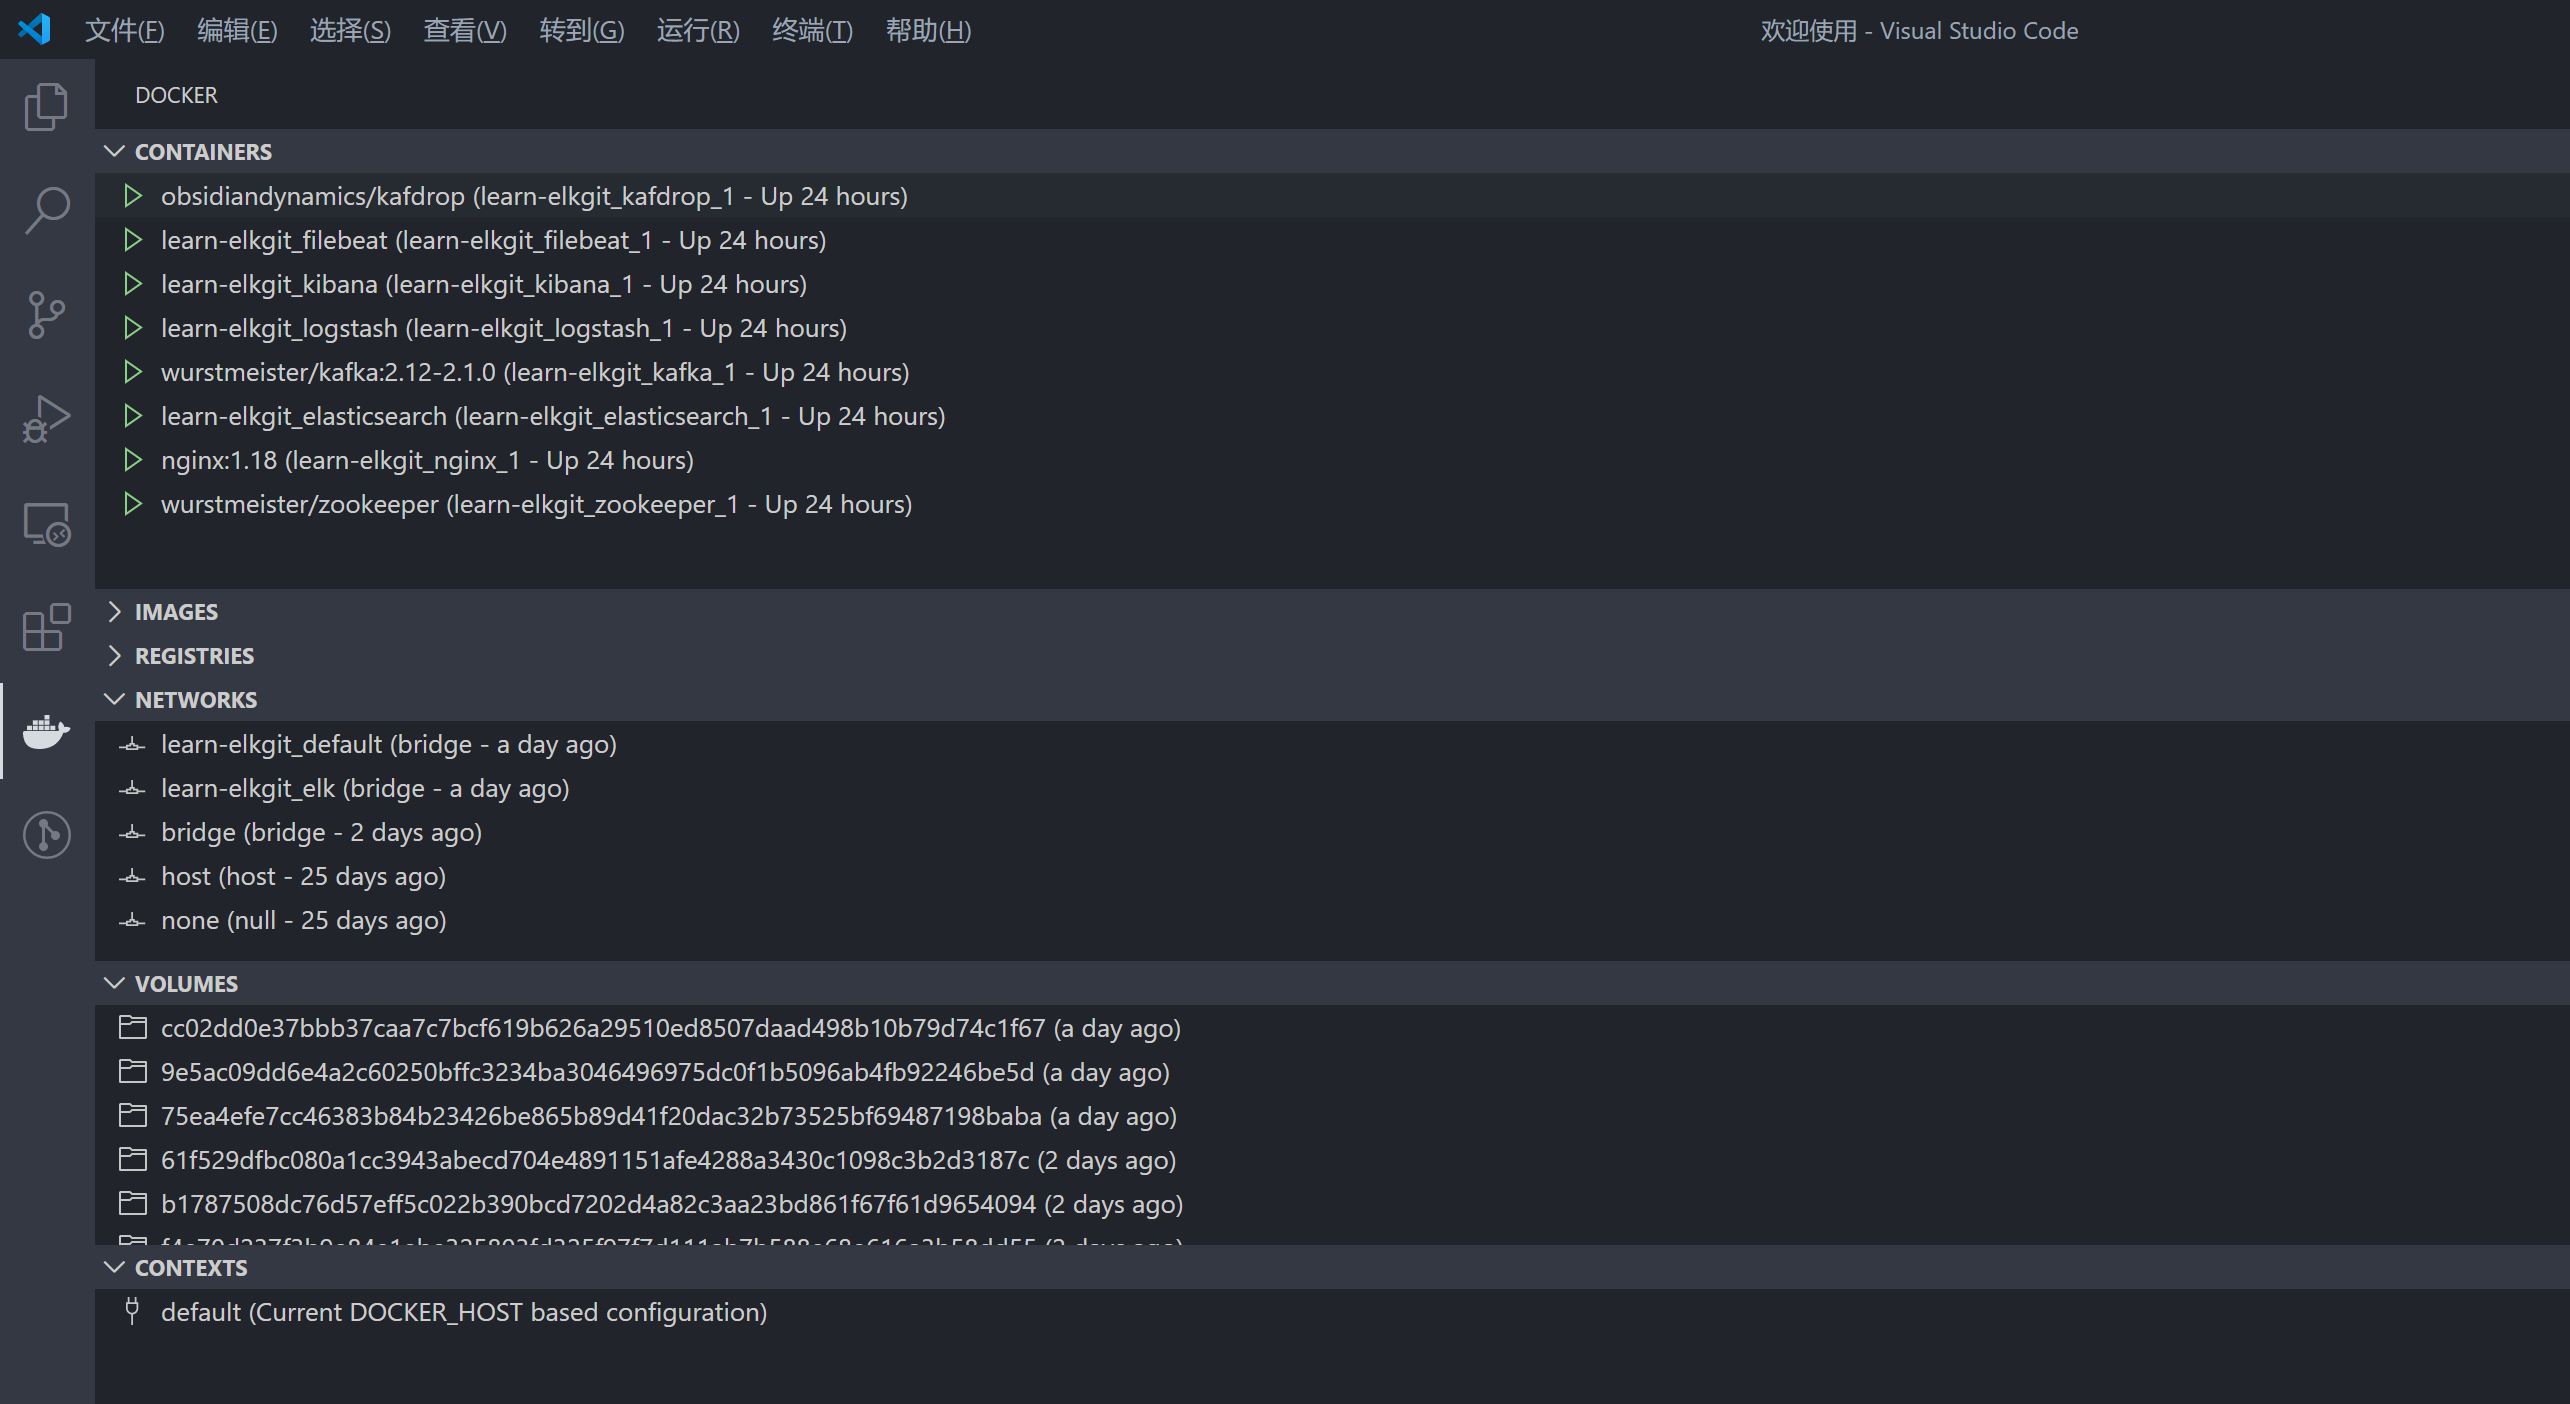
Task: Select learn-elkgit_default network row
Action: [1332, 744]
